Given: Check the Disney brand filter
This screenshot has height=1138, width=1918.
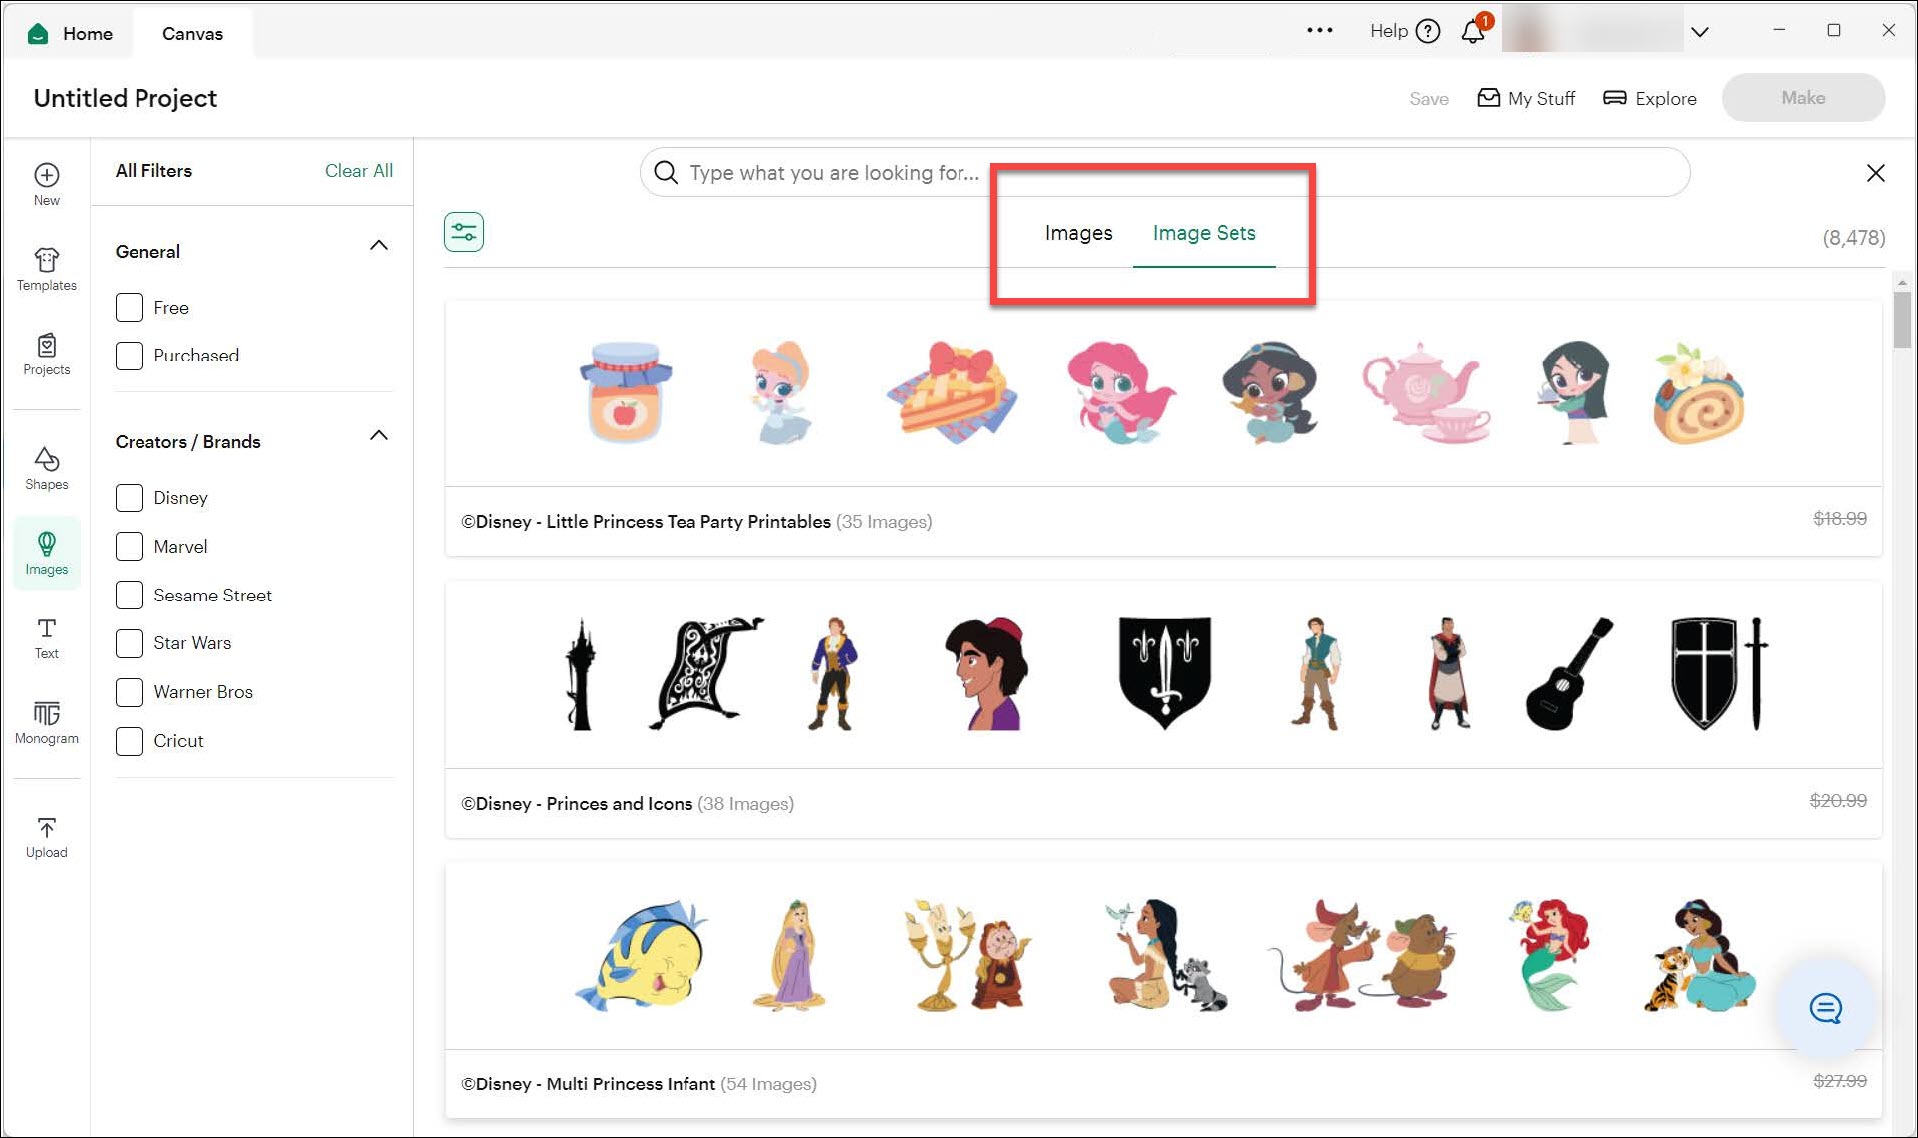Looking at the screenshot, I should click(129, 497).
